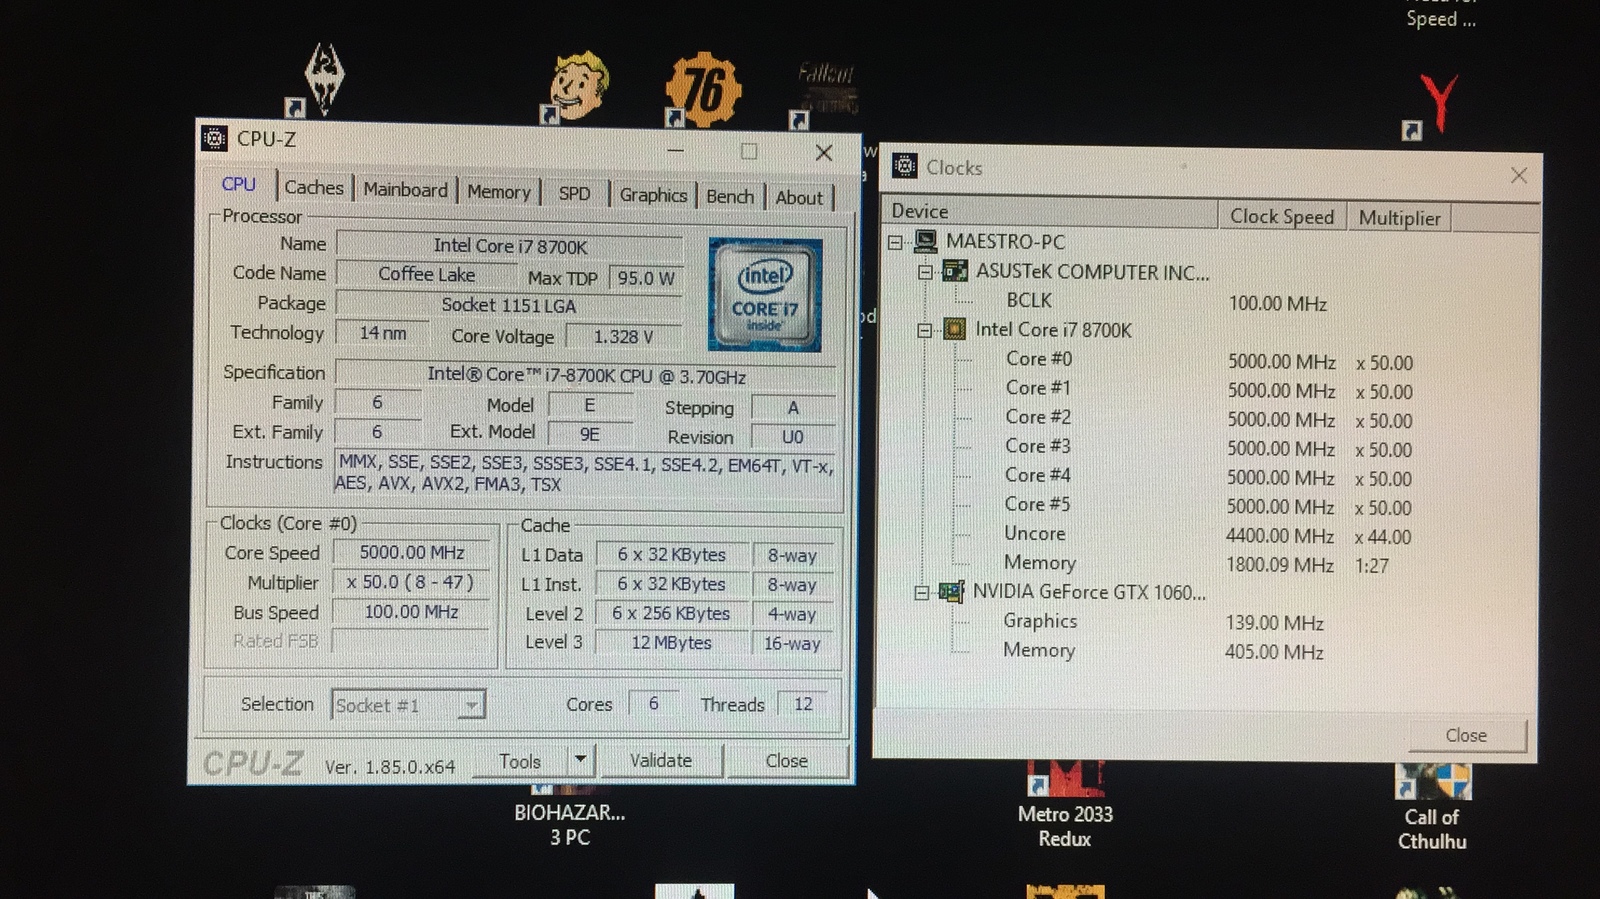The image size is (1600, 899).
Task: Click the Multiplier x 50.0 field
Action: [411, 582]
